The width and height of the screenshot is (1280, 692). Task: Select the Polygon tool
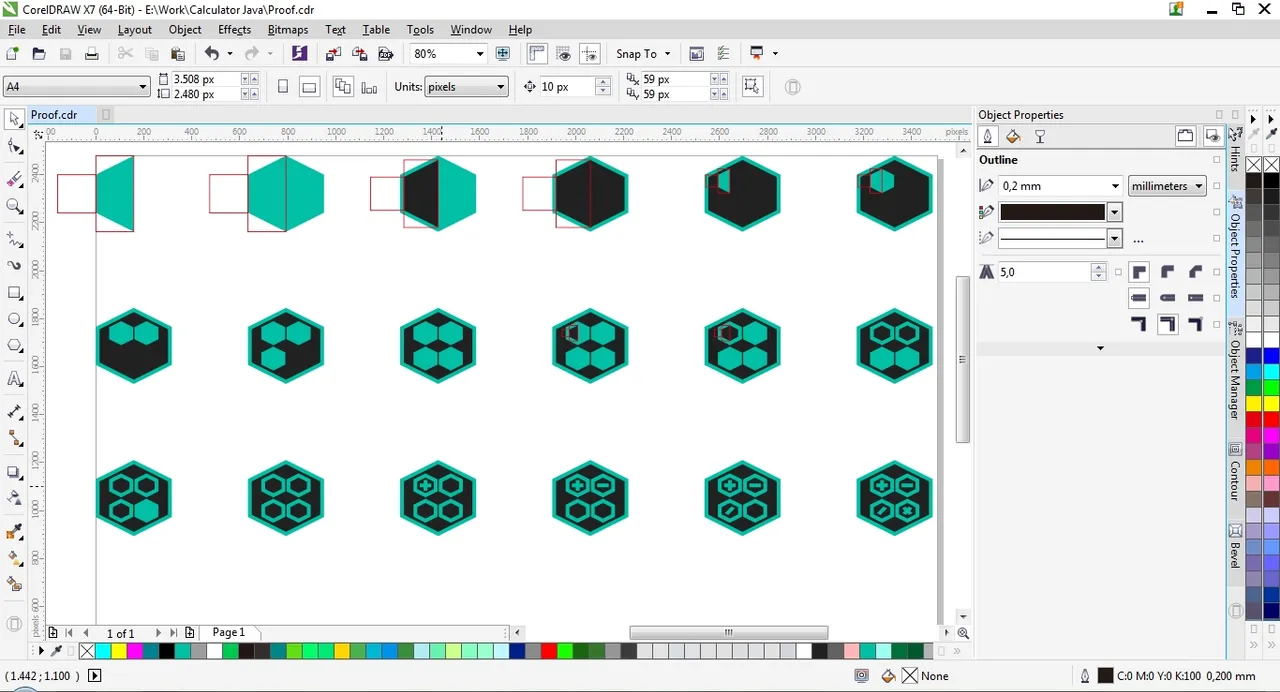14,346
